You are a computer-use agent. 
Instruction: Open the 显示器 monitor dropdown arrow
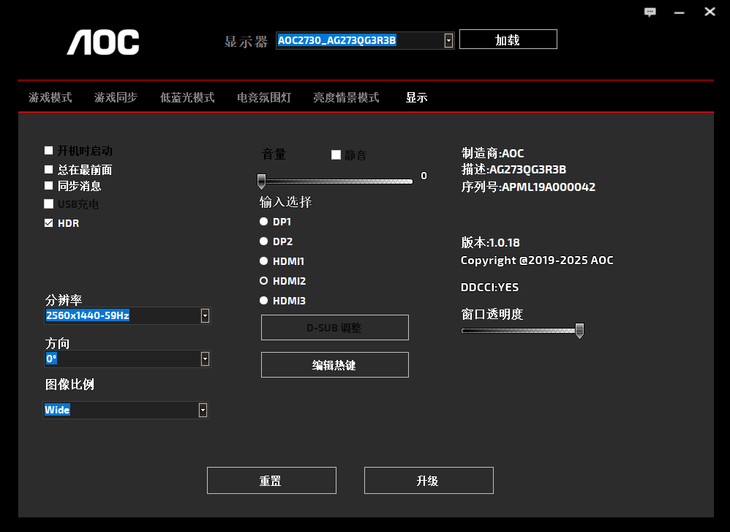click(x=448, y=40)
